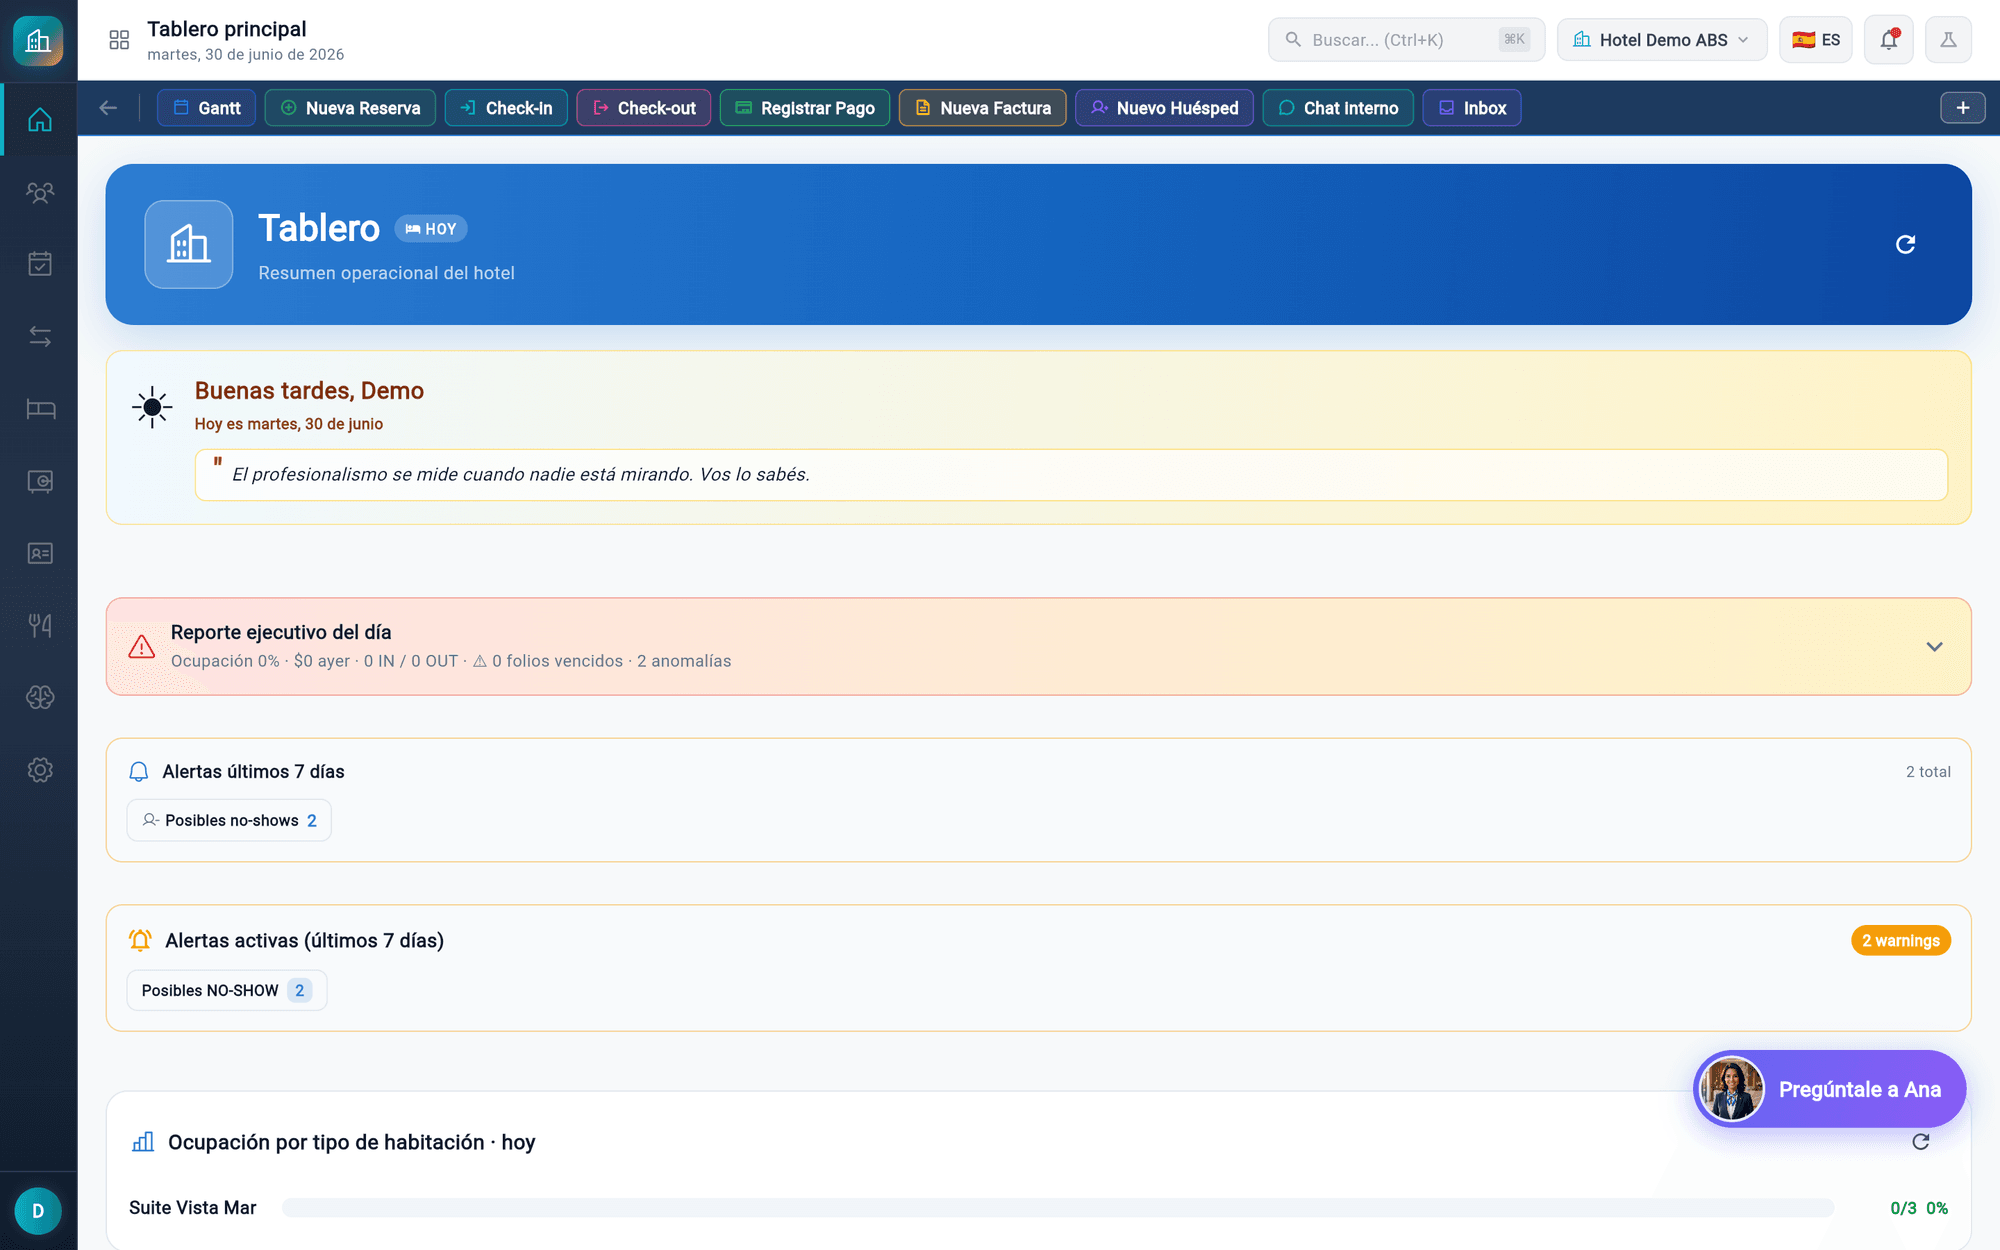Open Nueva Reserva shortcut
The height and width of the screenshot is (1250, 2000).
350,108
